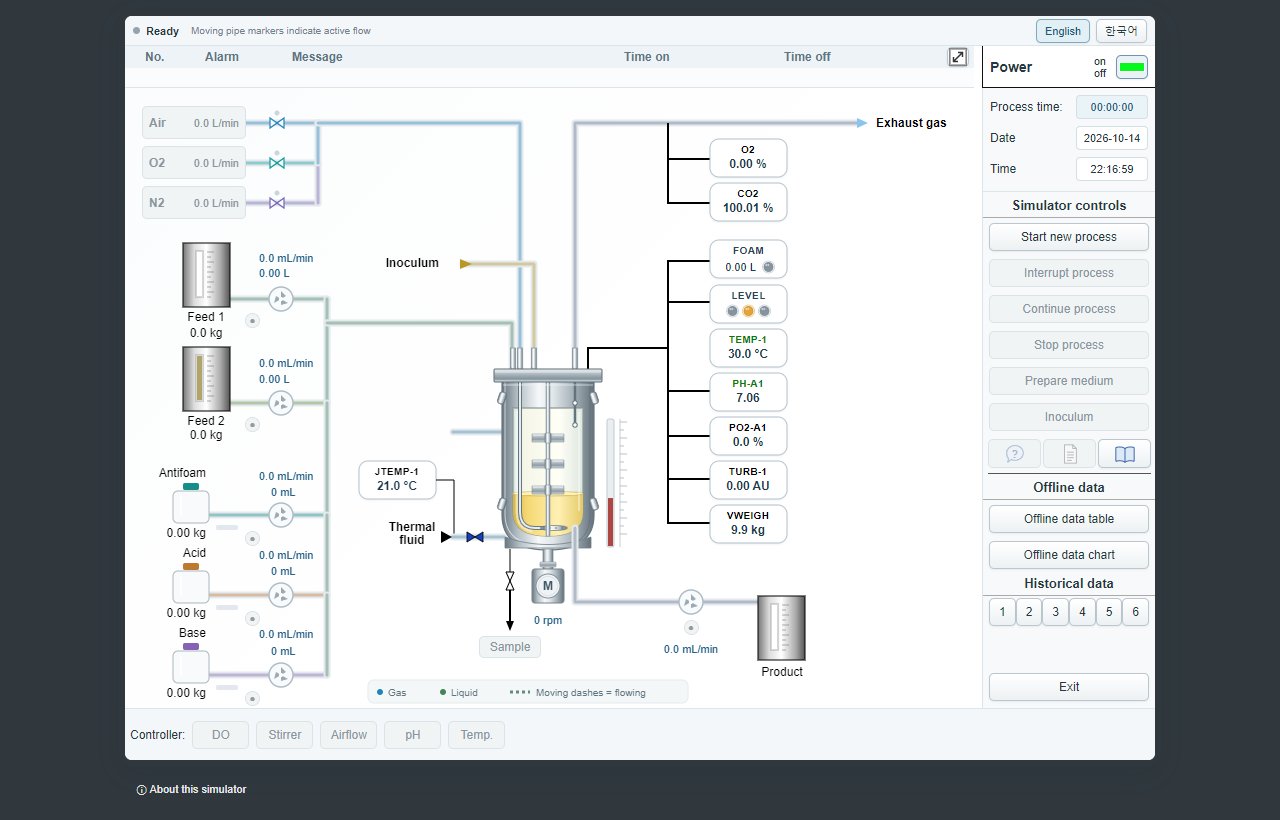Image resolution: width=1280 pixels, height=820 pixels.
Task: Open the manual book icon
Action: coord(1124,454)
